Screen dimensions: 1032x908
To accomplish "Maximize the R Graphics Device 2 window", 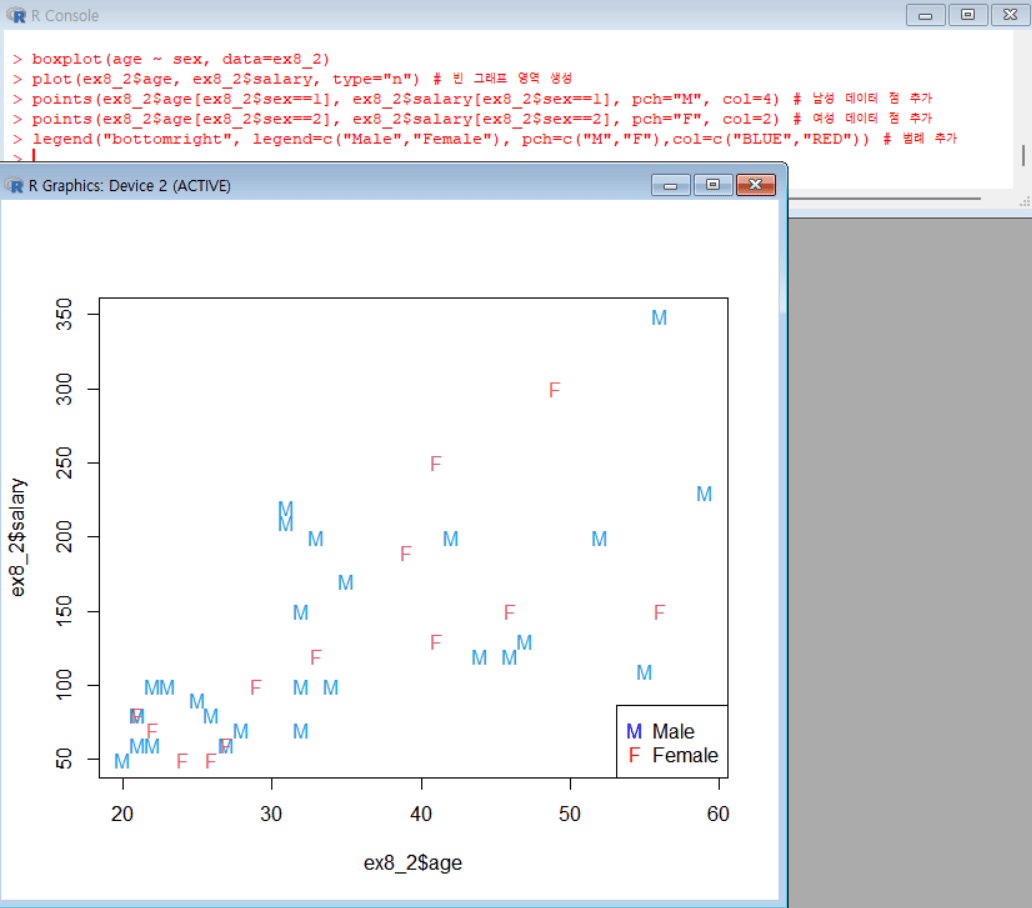I will [x=712, y=185].
